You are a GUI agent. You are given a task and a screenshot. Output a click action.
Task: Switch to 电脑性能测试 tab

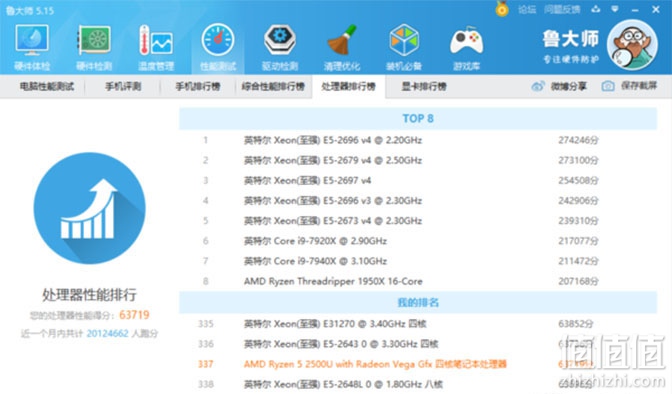[x=47, y=87]
